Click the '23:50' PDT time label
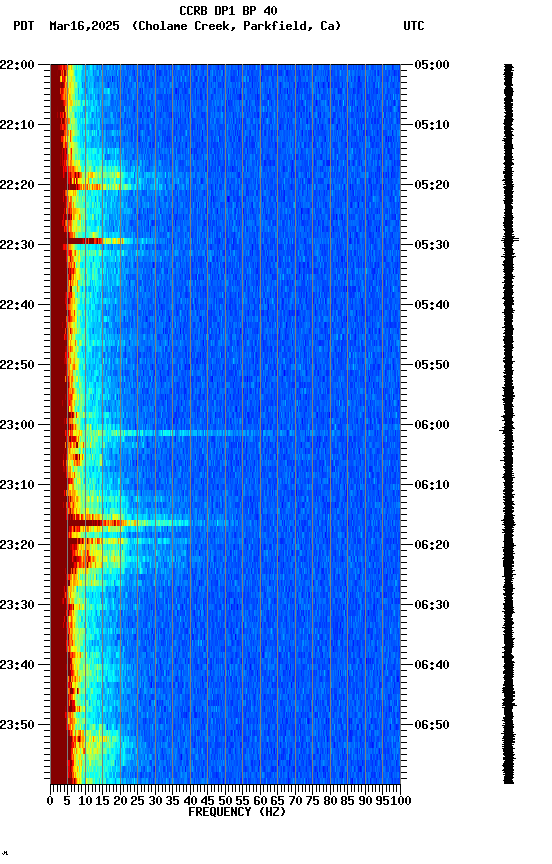The image size is (552, 864). pyautogui.click(x=17, y=725)
